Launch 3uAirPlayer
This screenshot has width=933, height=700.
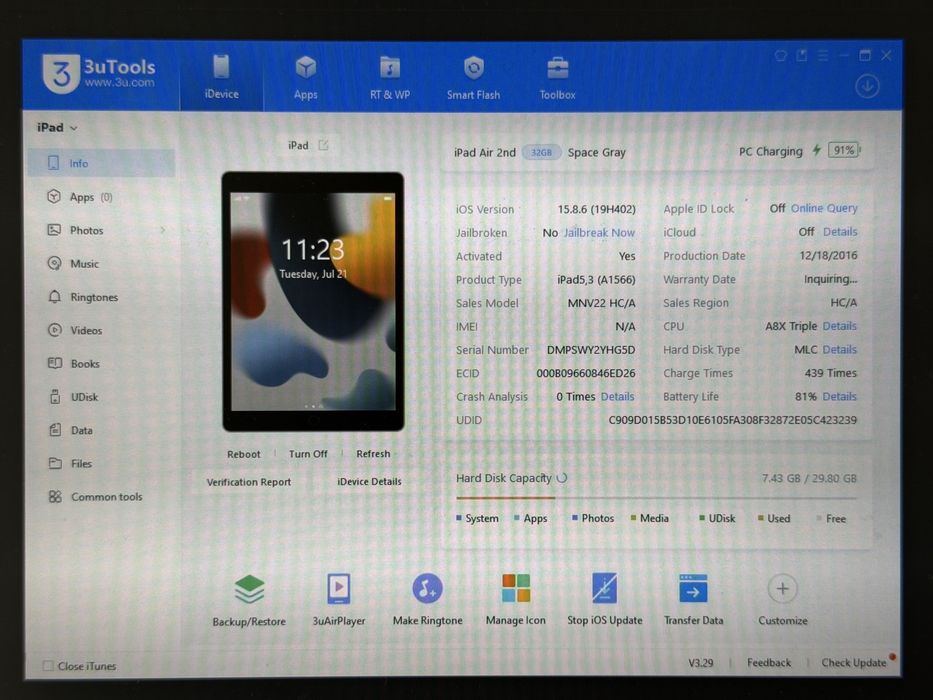click(339, 600)
